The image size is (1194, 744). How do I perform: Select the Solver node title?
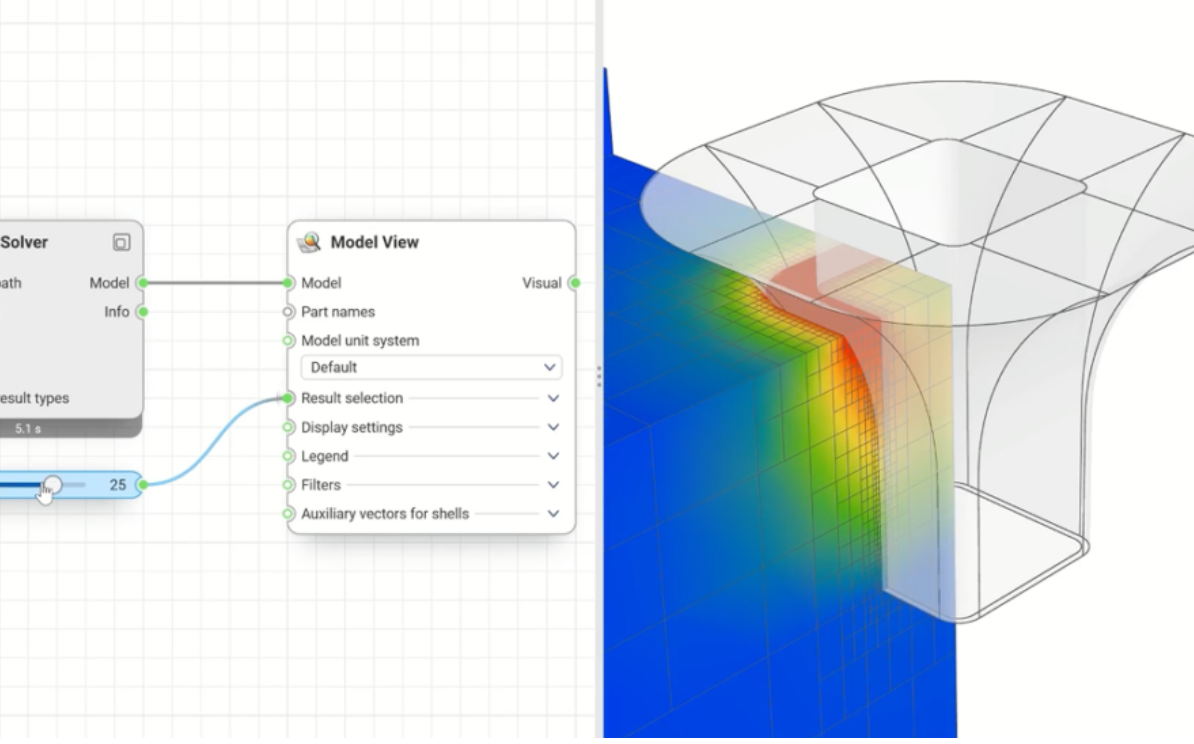click(x=24, y=242)
